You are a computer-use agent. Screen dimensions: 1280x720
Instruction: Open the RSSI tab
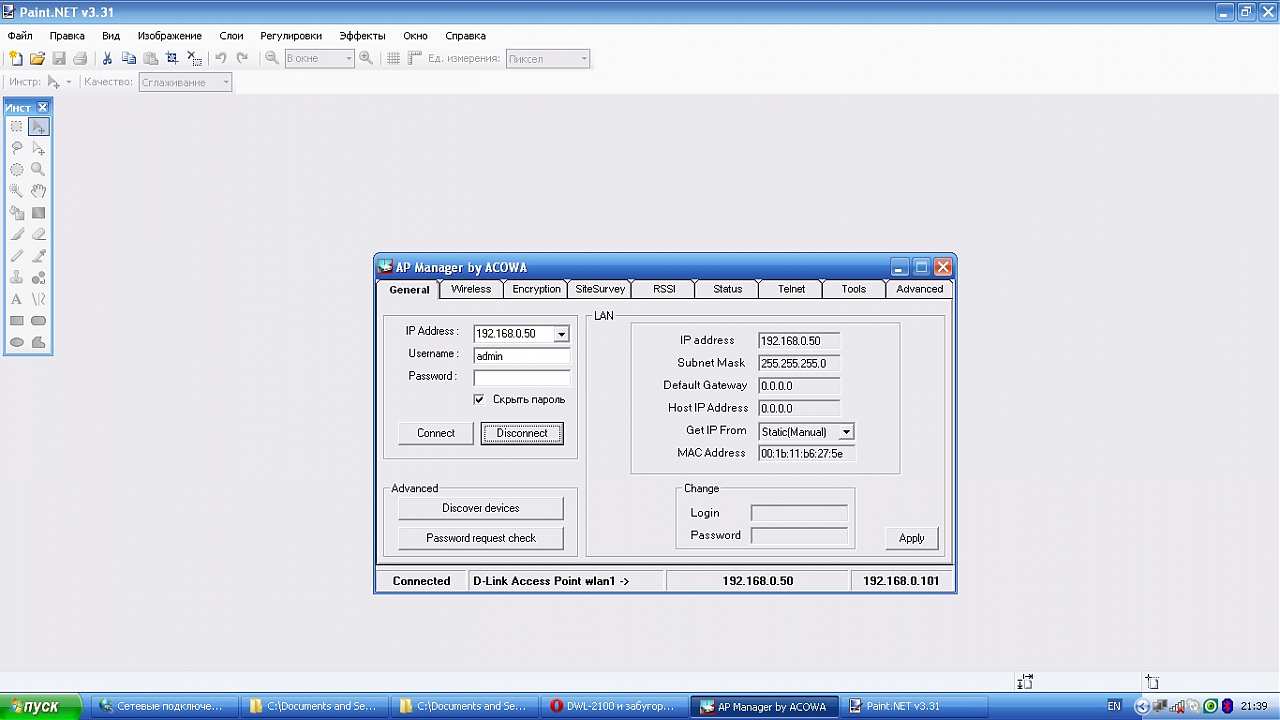click(664, 289)
